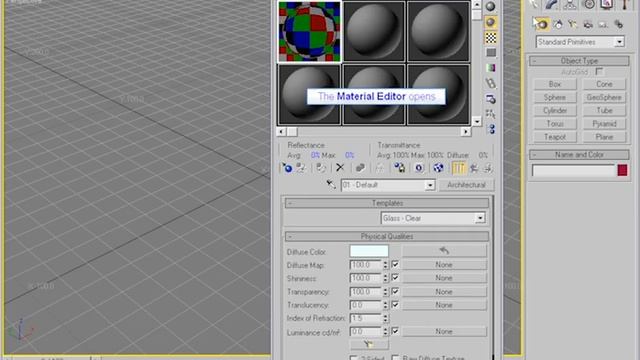Enable the AutoGrid checkbox
The image size is (640, 360).
point(599,71)
